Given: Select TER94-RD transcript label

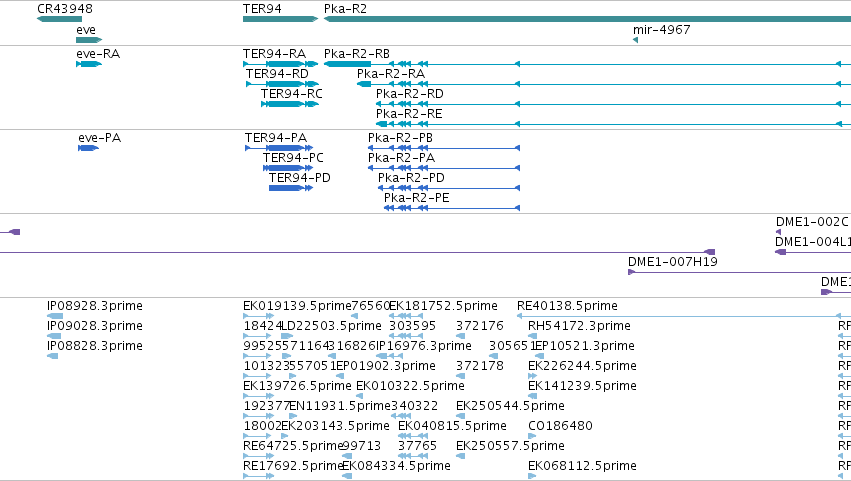Looking at the screenshot, I should point(277,74).
